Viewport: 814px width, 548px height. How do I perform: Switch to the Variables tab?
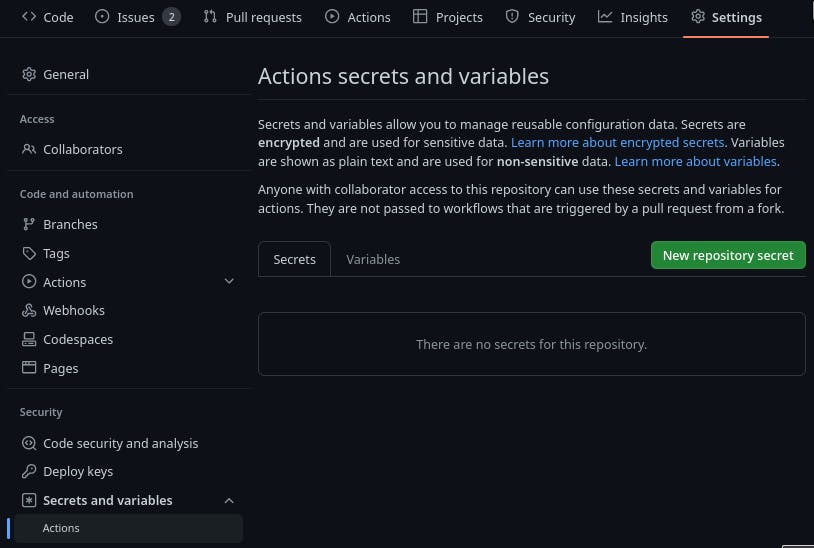click(373, 259)
